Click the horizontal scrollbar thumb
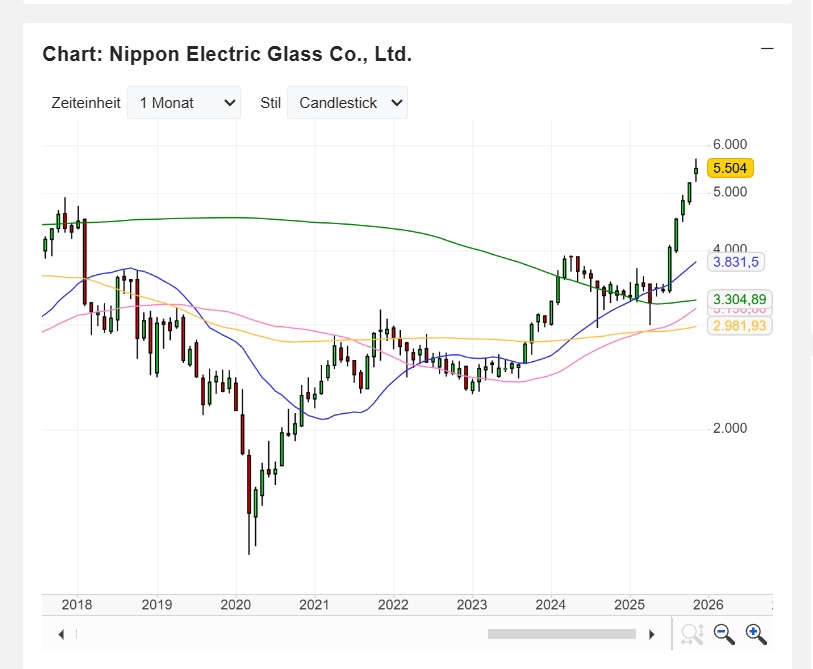This screenshot has width=813, height=669. click(561, 634)
